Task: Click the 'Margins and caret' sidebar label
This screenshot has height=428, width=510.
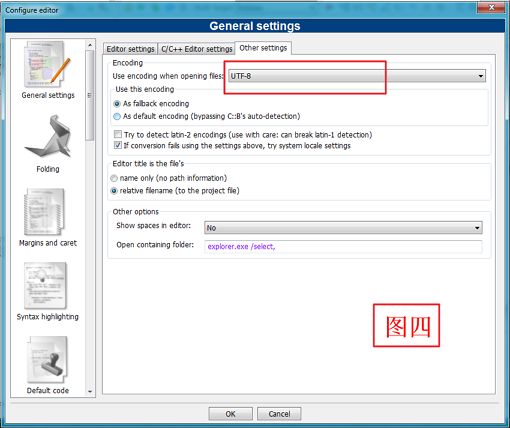Action: point(48,243)
